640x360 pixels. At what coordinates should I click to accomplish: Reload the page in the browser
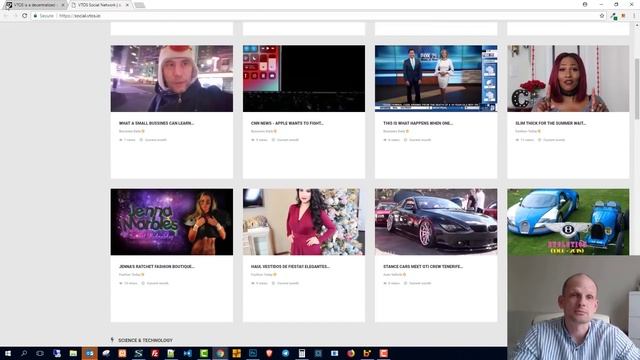click(x=24, y=16)
